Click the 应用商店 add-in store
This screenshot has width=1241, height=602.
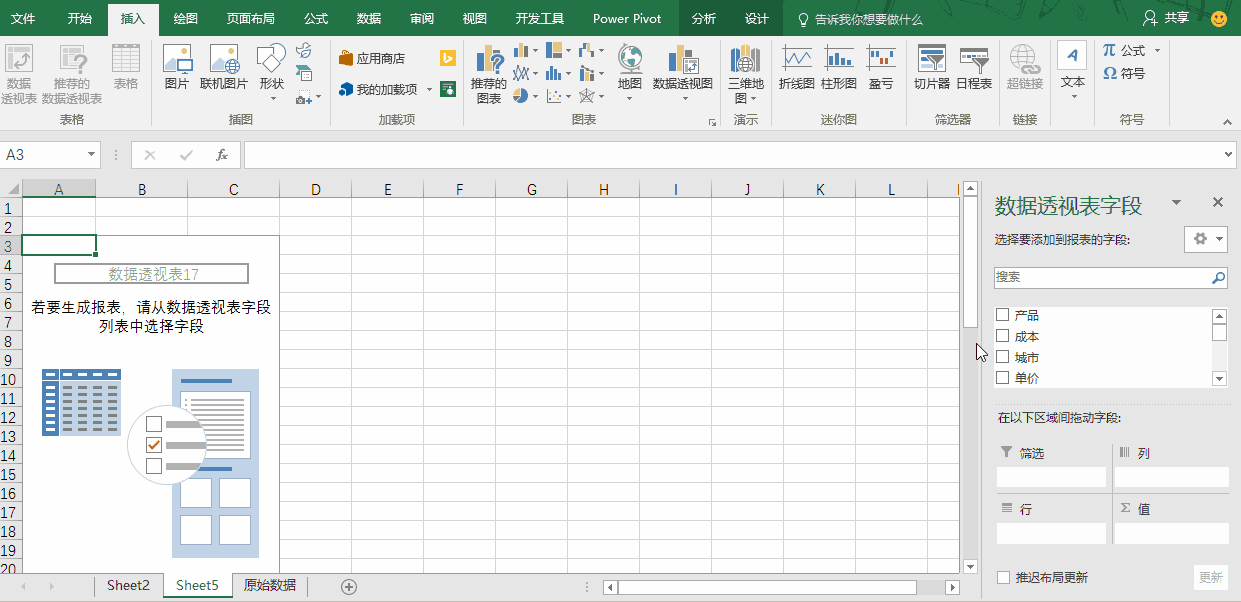tap(372, 58)
